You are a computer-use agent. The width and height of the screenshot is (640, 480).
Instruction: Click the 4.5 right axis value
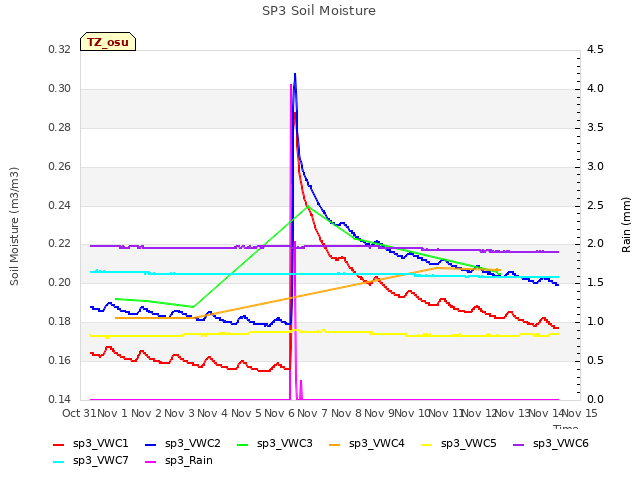(x=595, y=50)
